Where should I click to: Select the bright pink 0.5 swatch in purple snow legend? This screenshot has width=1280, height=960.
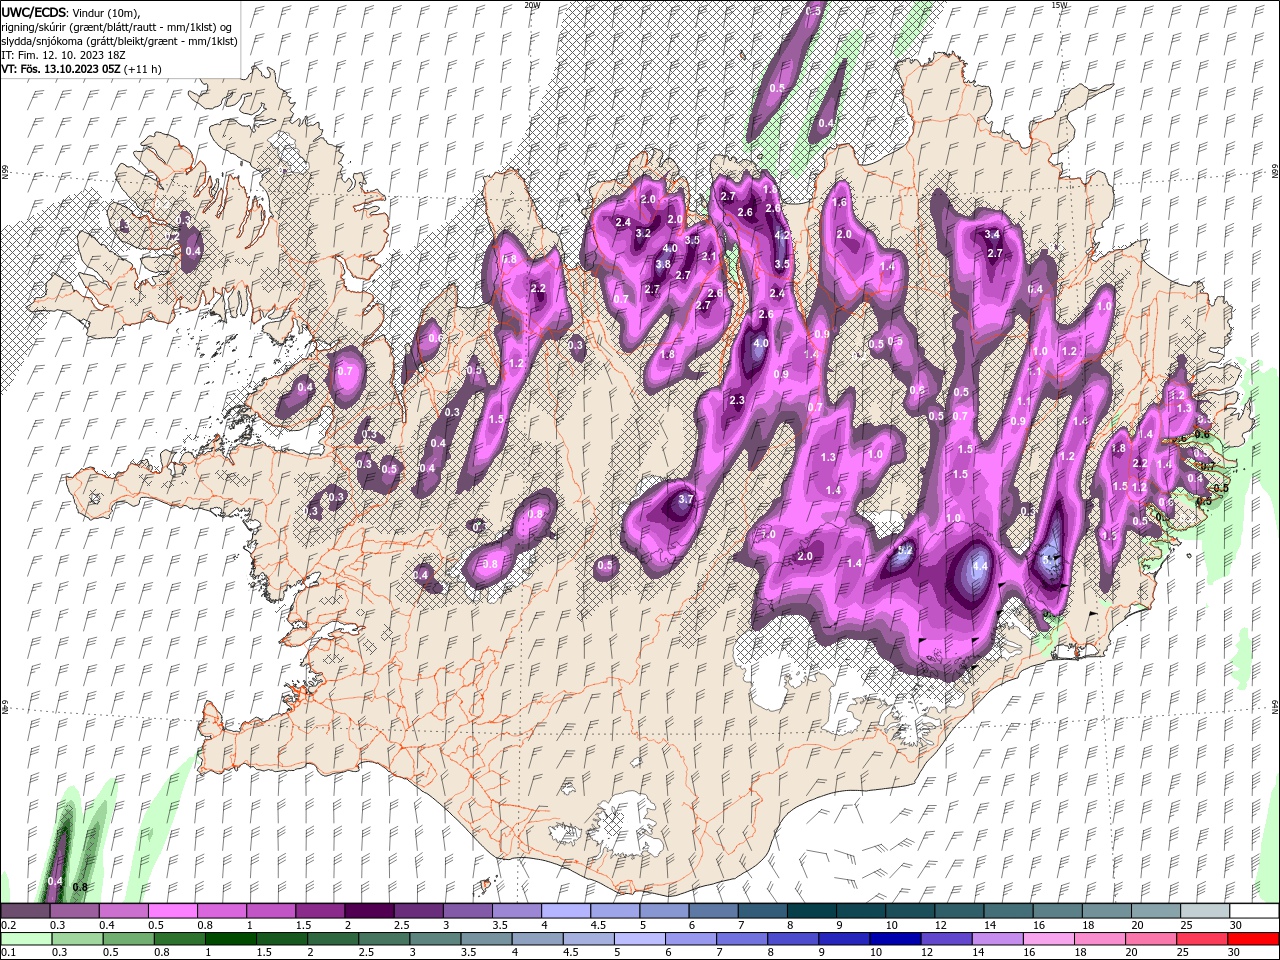(x=173, y=911)
